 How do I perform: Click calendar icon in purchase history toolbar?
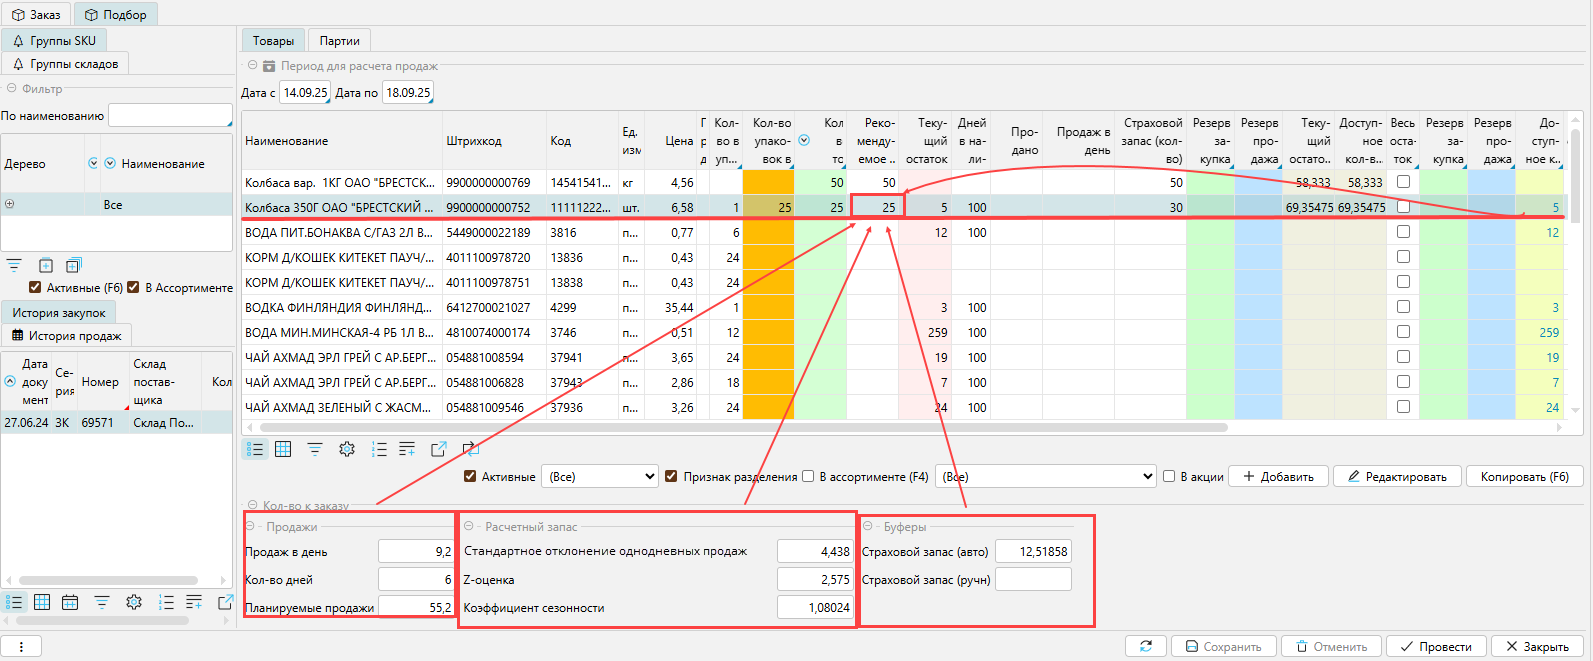pyautogui.click(x=70, y=602)
